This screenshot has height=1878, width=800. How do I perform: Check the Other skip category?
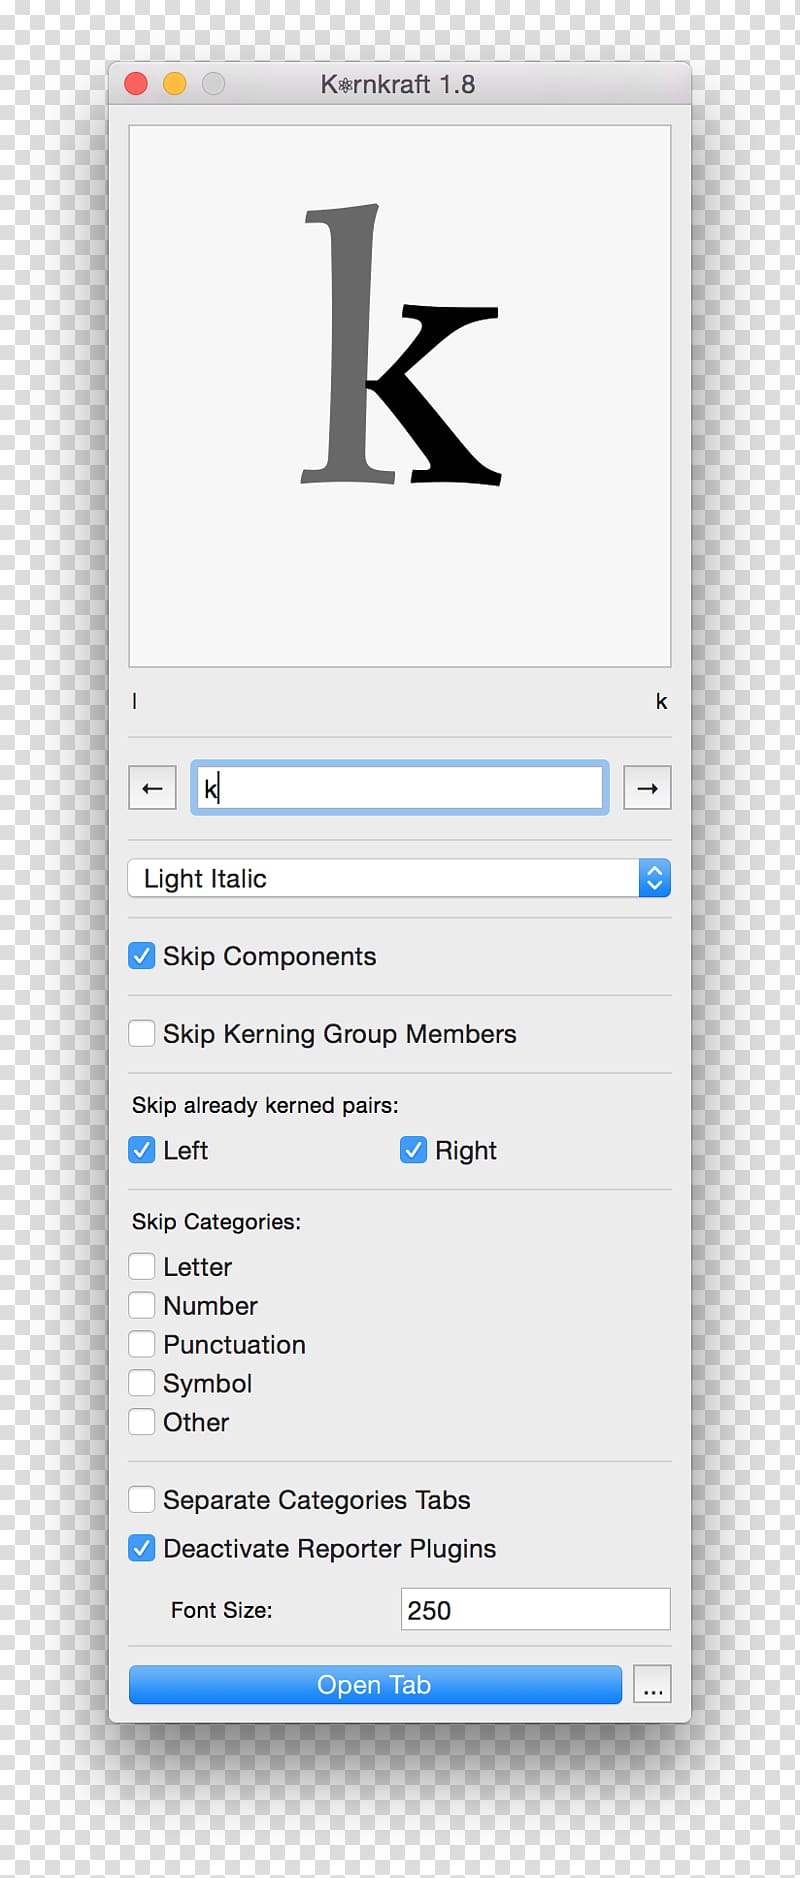142,1422
